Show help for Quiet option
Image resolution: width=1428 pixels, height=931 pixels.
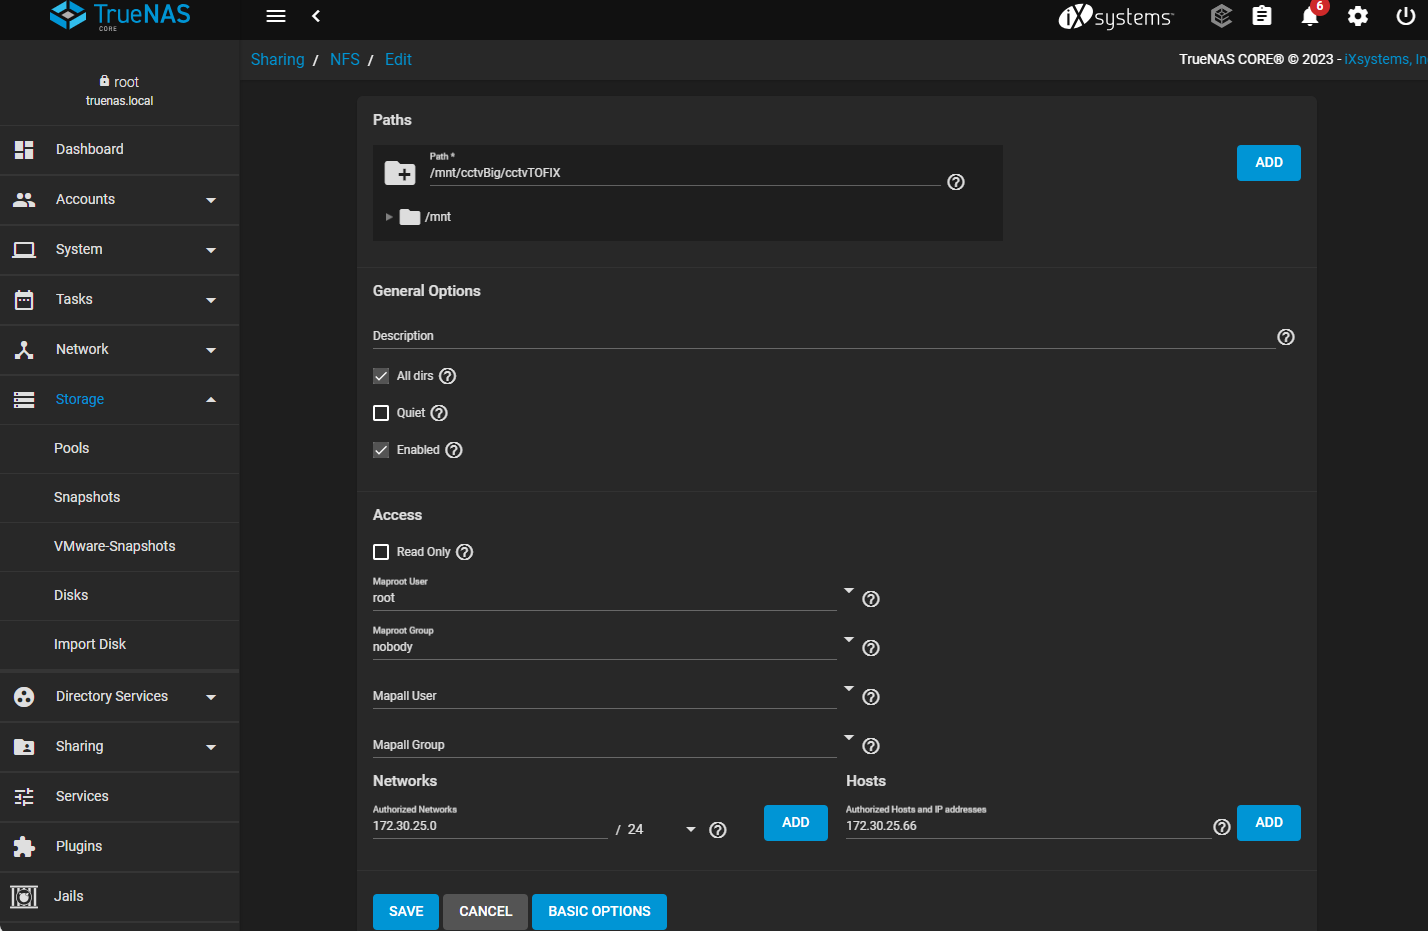(439, 413)
